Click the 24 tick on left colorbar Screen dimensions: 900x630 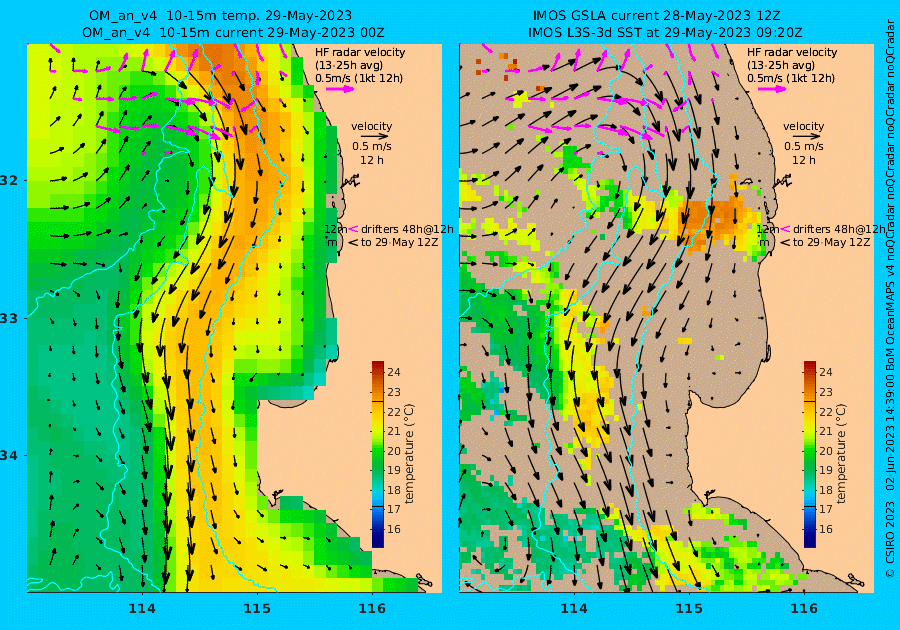tap(394, 372)
